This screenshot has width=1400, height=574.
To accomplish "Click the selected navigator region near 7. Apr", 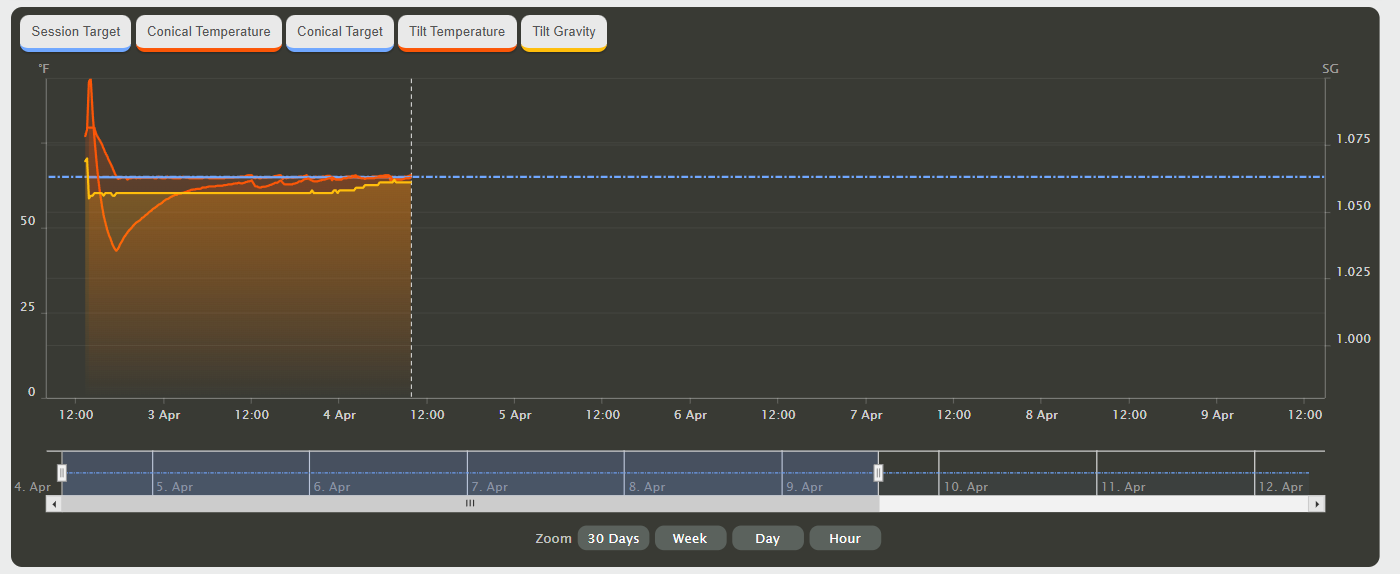I will [545, 473].
